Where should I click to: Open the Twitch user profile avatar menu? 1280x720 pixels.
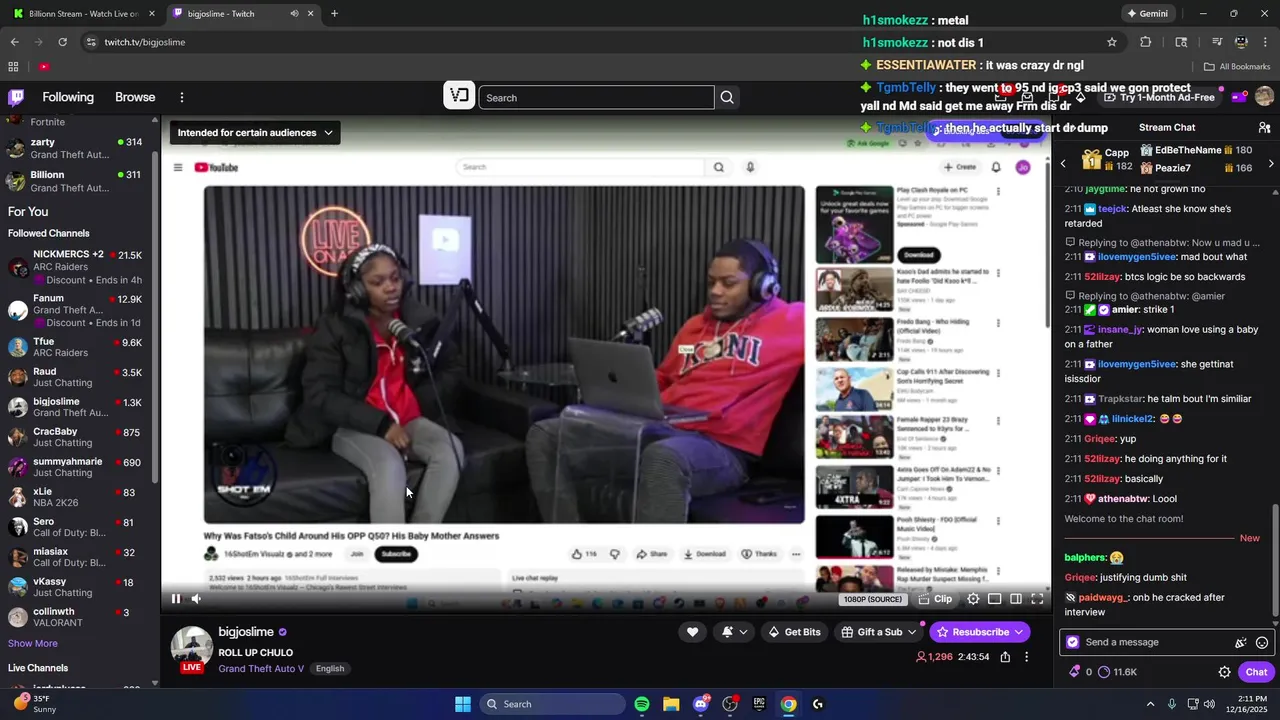point(1264,97)
